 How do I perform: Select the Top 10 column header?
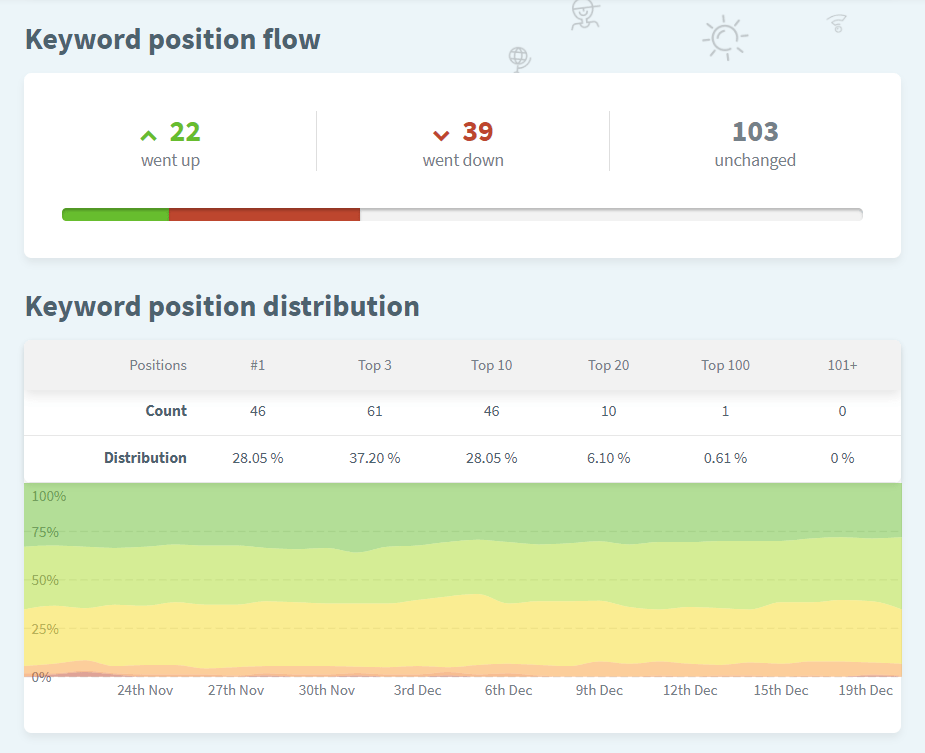tap(491, 365)
